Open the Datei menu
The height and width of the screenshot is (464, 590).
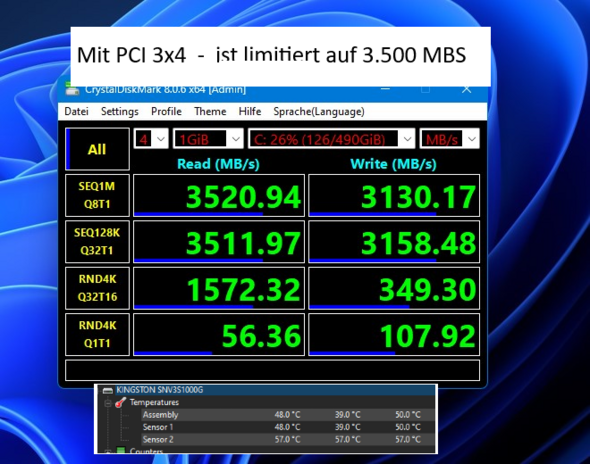coord(76,111)
